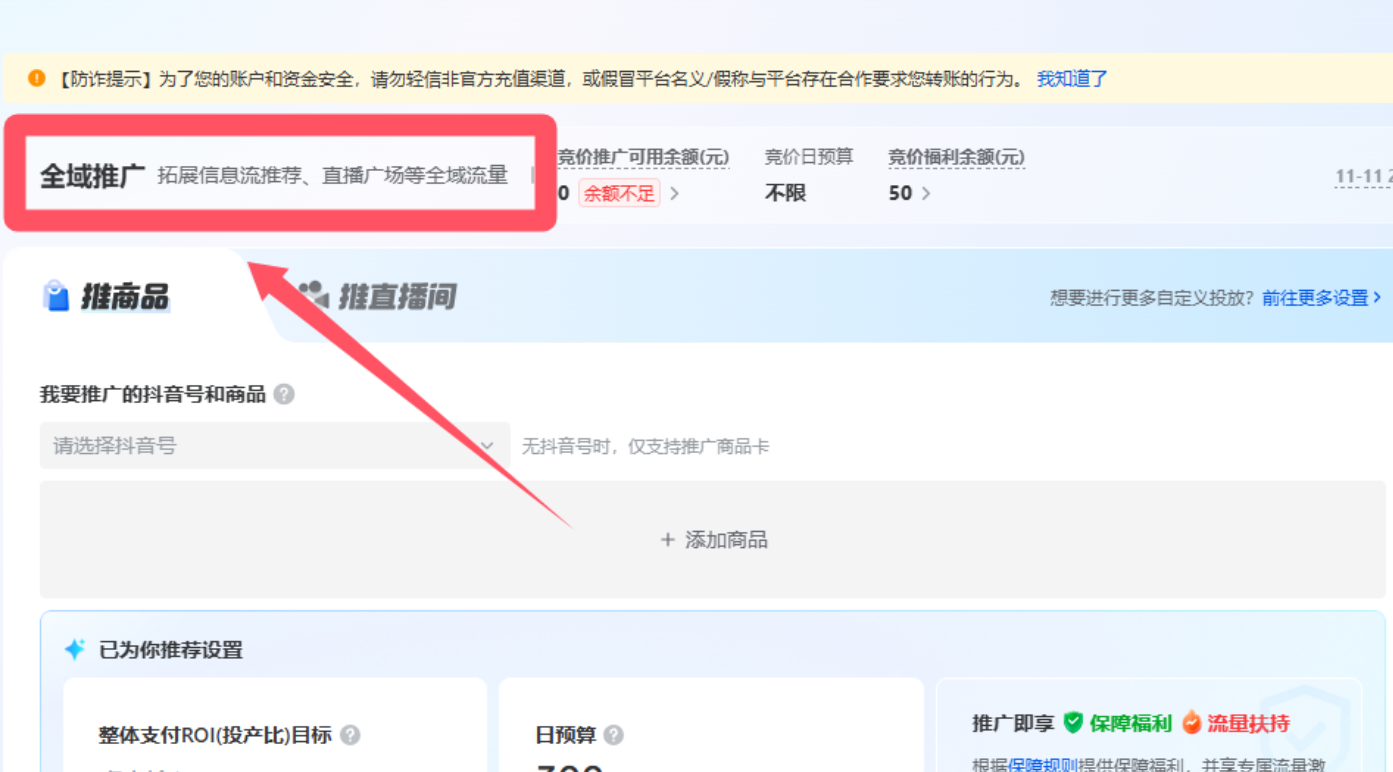The image size is (1393, 772).
Task: Click the green shield icon before 保障福利
Action: click(x=1073, y=722)
